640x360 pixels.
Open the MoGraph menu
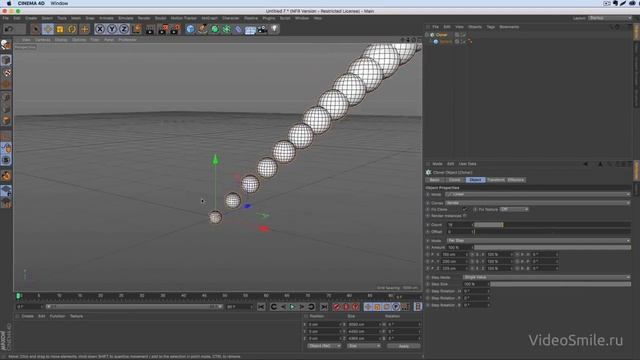pyautogui.click(x=209, y=18)
